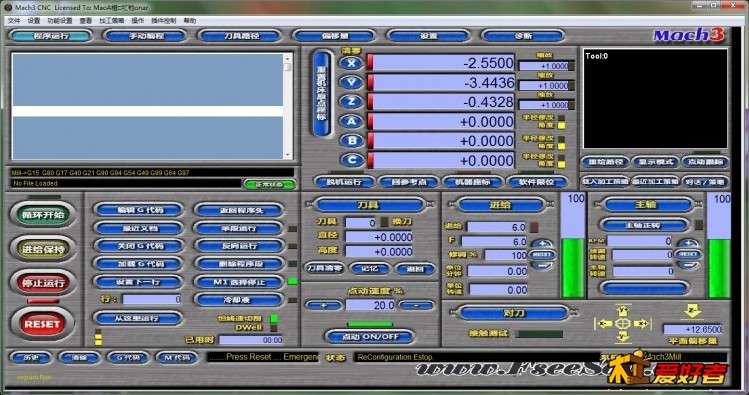The height and width of the screenshot is (395, 749).
Task: Toggle jogging with 点动 ON/OFF
Action: coord(369,337)
